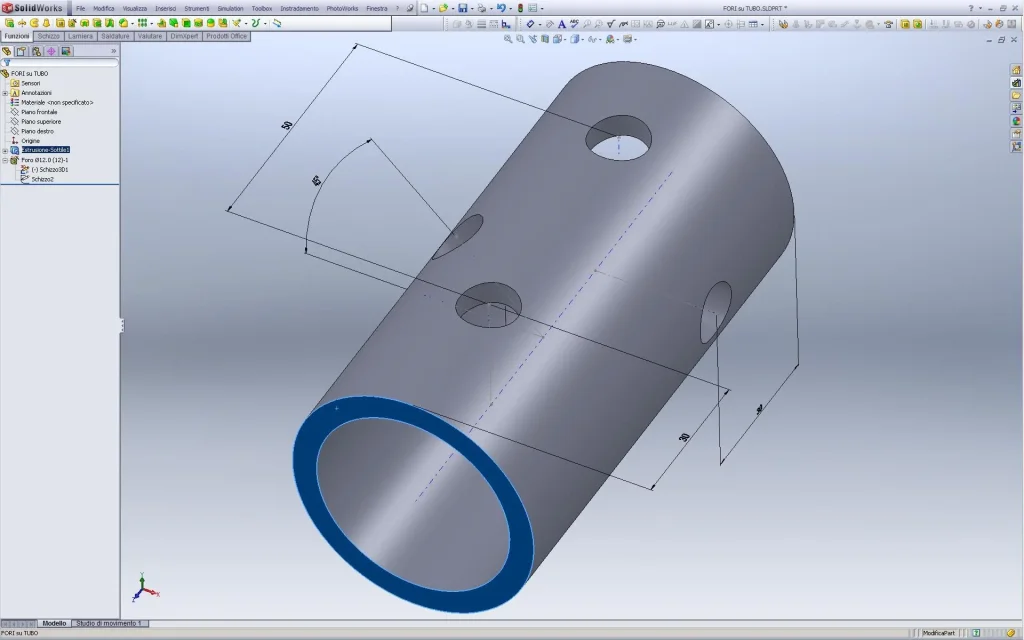Select Schizzo2 sketch item
The image size is (1024, 640).
click(x=42, y=179)
